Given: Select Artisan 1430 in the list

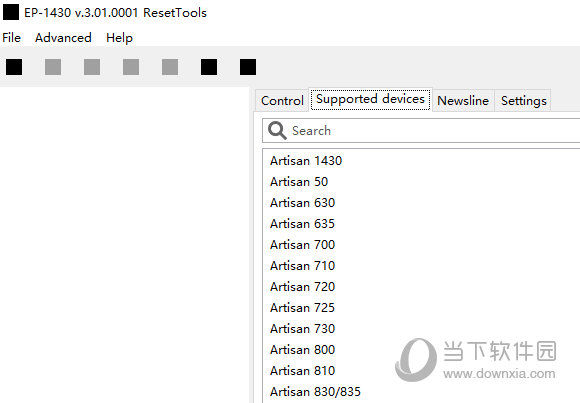Looking at the screenshot, I should [x=306, y=161].
